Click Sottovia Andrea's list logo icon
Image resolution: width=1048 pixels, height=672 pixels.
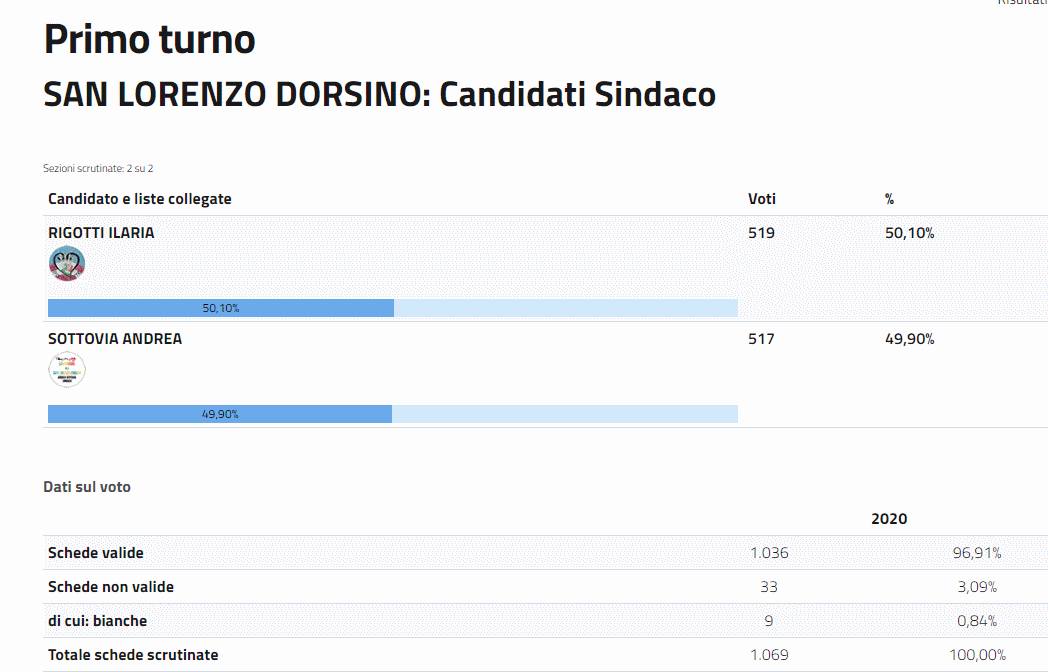click(67, 370)
